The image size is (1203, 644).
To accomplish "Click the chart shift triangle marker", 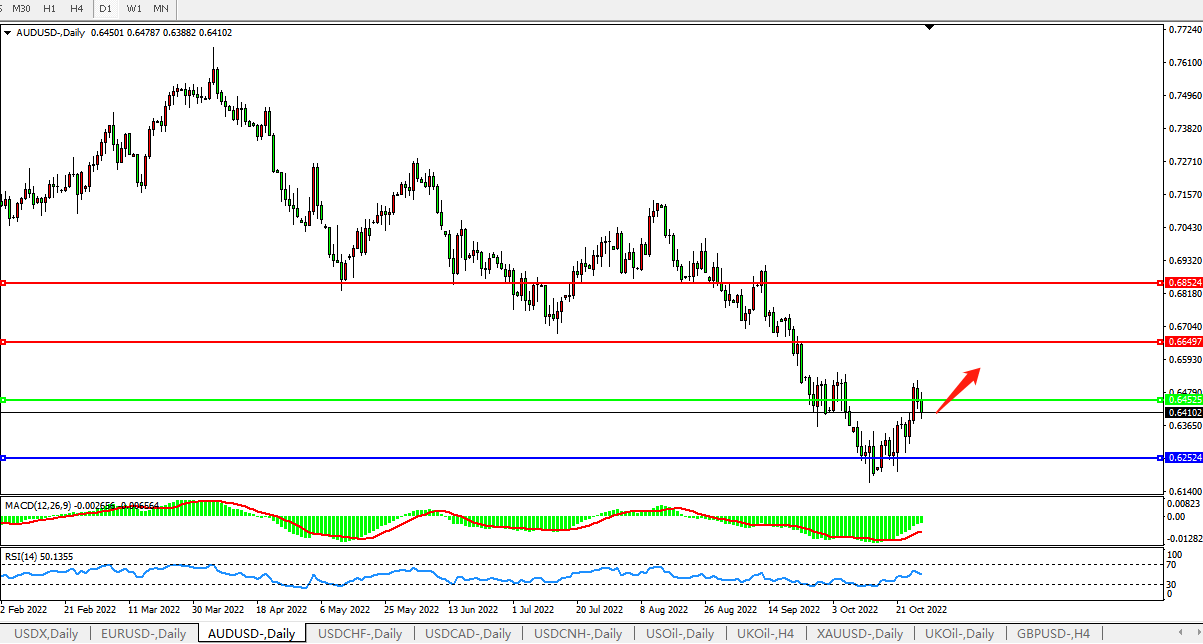I will tap(930, 28).
